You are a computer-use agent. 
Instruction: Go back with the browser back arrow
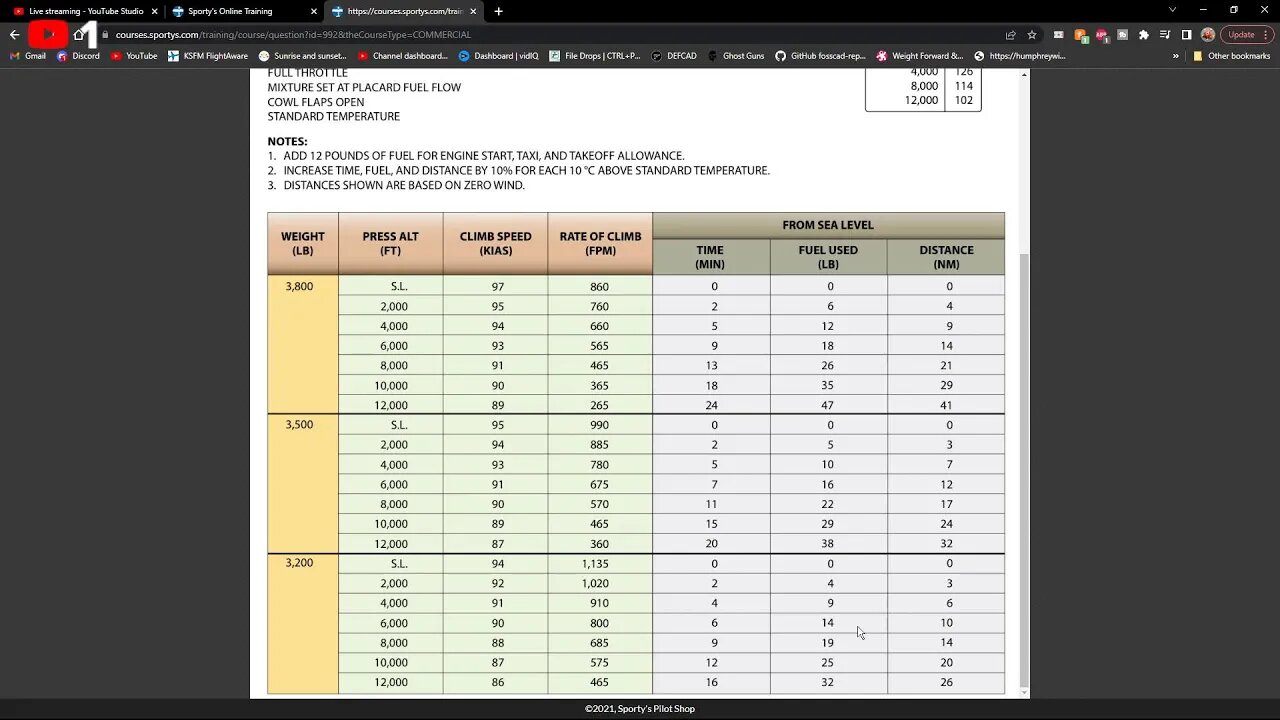14,34
